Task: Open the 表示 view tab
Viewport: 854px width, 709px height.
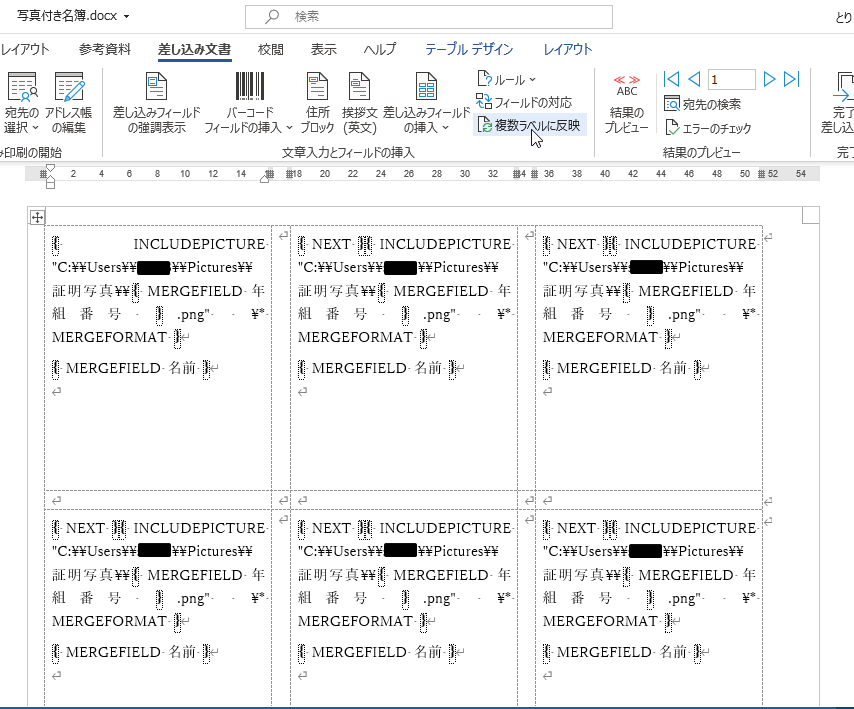Action: pyautogui.click(x=324, y=50)
